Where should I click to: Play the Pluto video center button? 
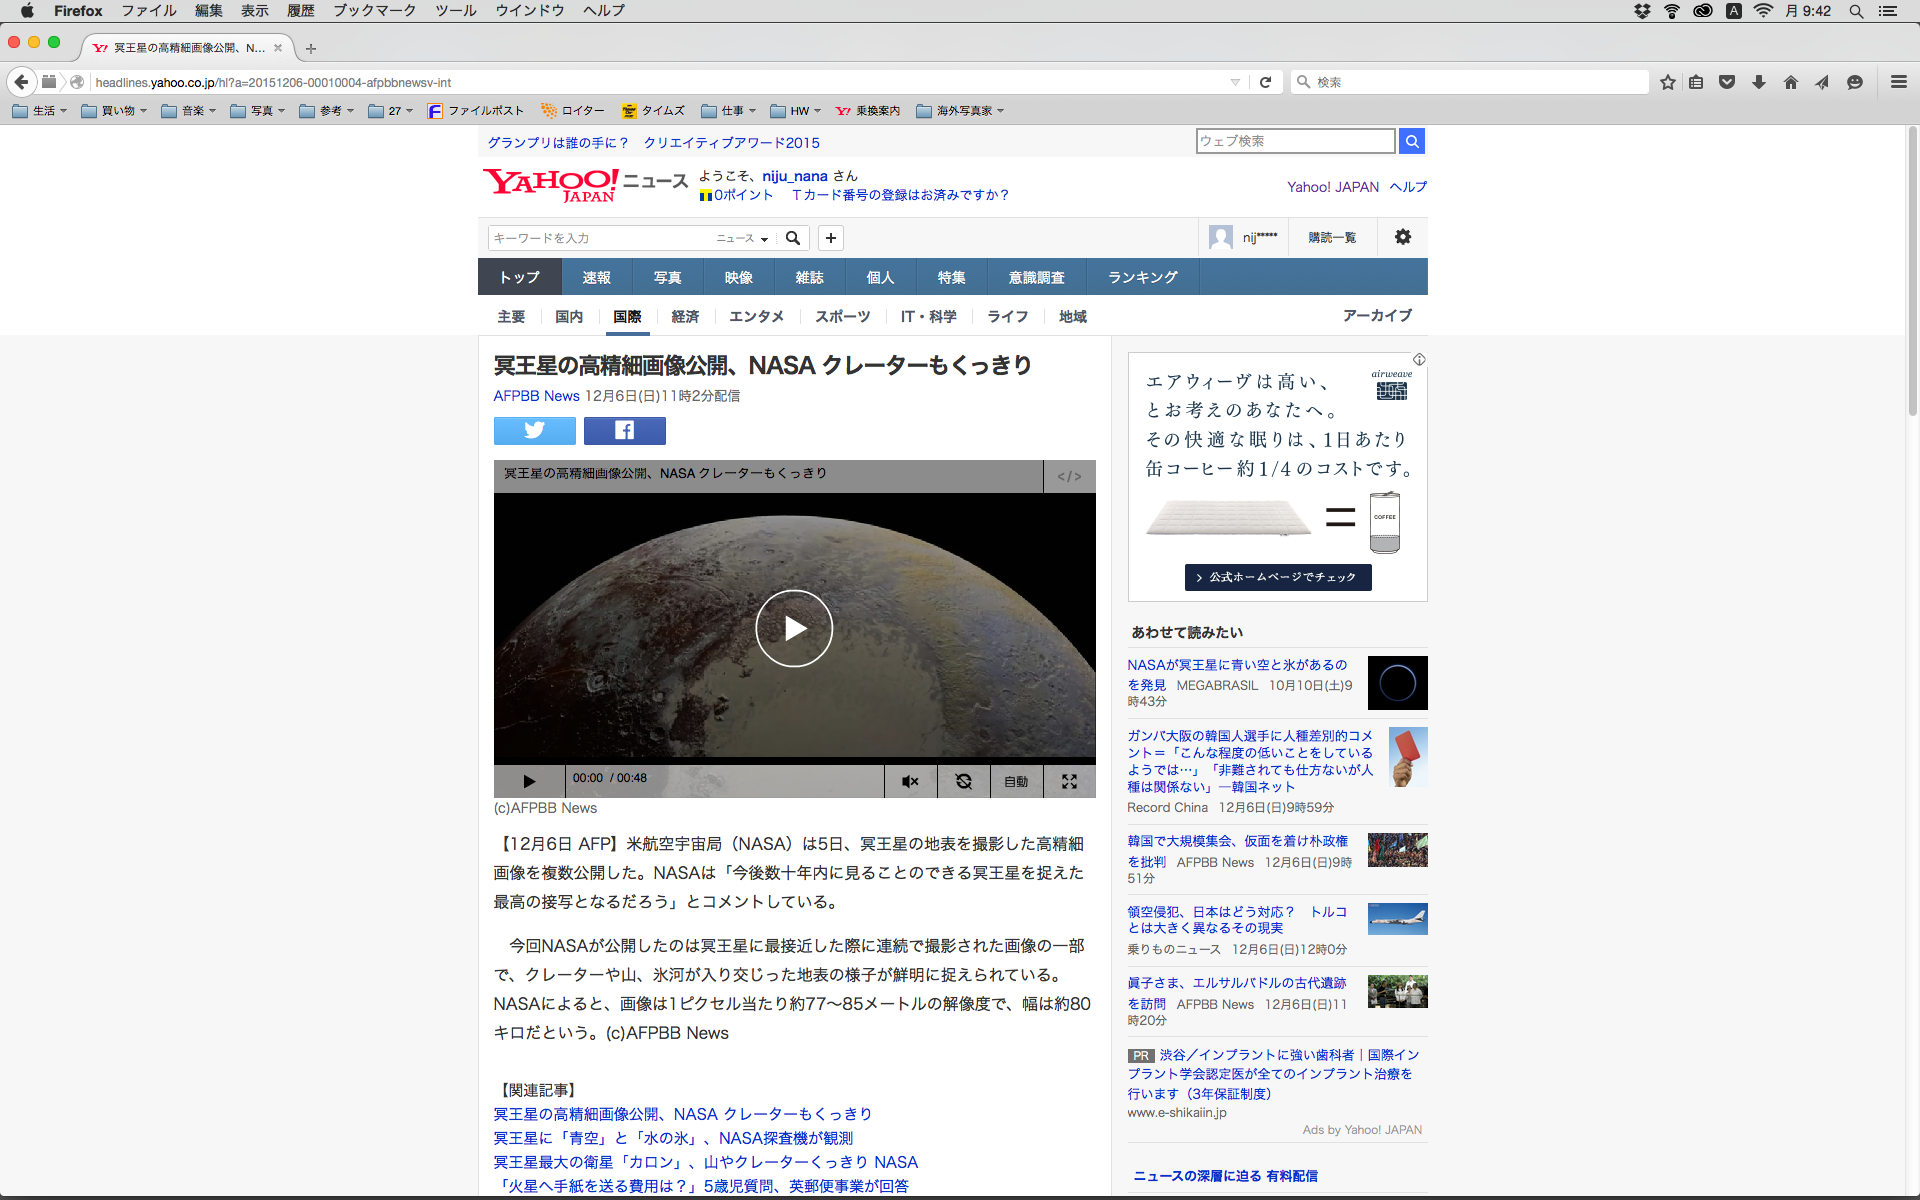point(794,628)
